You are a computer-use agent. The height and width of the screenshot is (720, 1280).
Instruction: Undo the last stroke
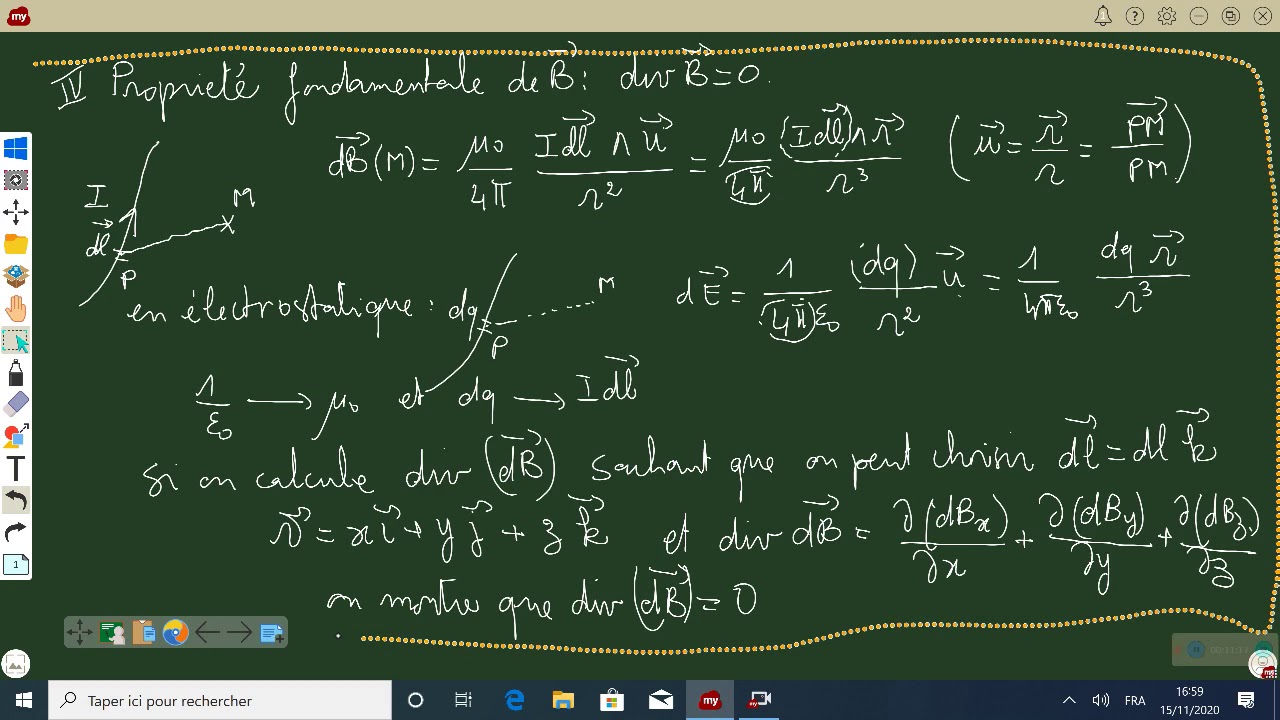click(x=16, y=500)
